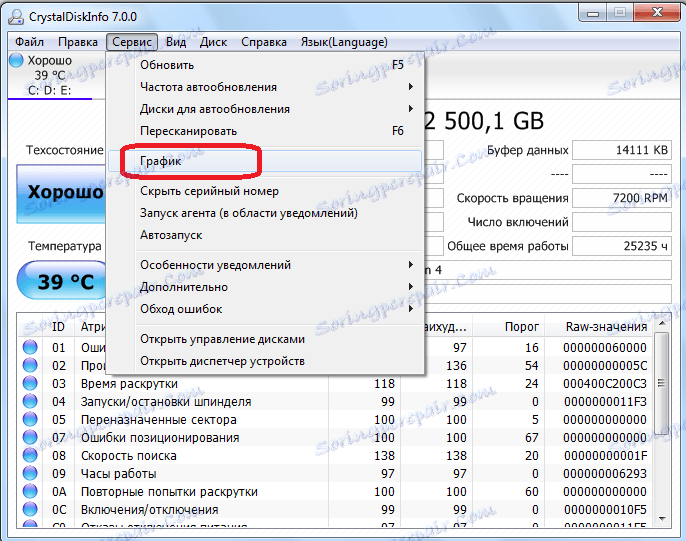Click the Буфер данных value field 14111 KB
Viewport: 686px width, 541px height.
click(622, 150)
